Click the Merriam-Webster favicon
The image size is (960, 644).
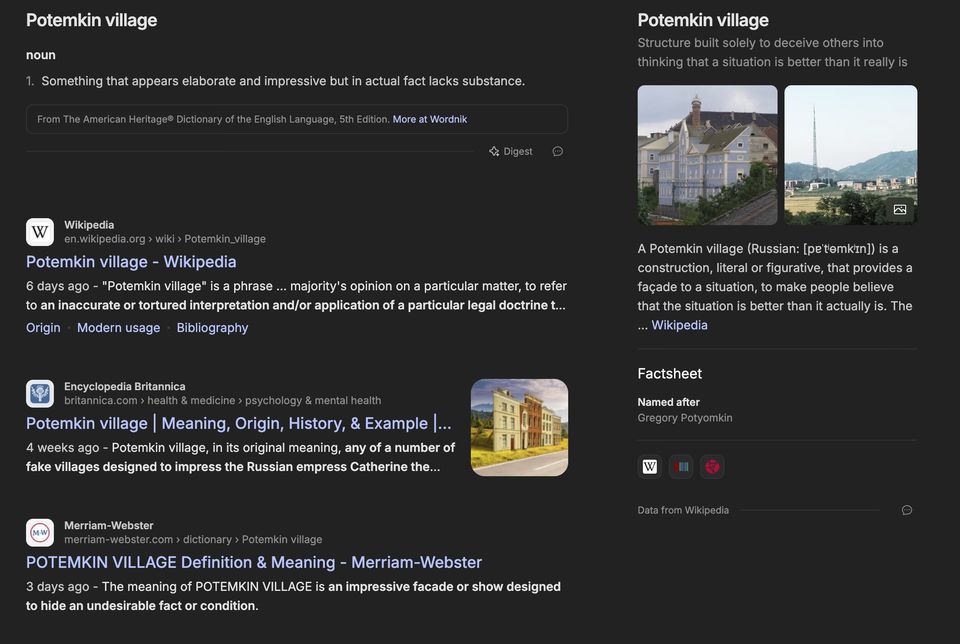[x=40, y=533]
